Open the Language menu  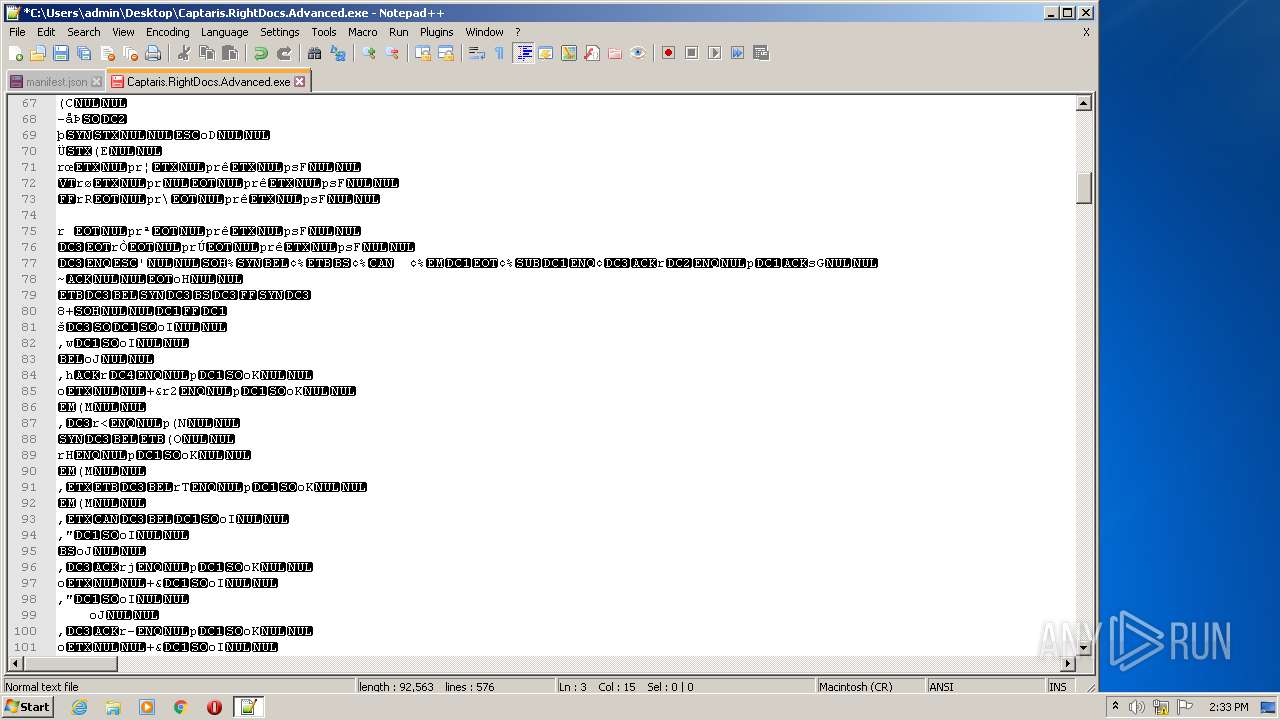(x=225, y=32)
